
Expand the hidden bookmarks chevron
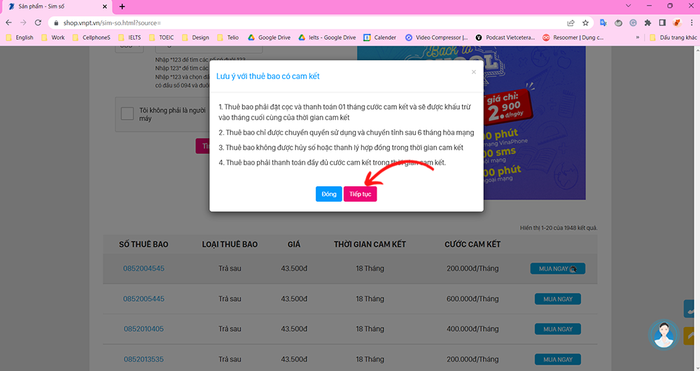coord(638,38)
